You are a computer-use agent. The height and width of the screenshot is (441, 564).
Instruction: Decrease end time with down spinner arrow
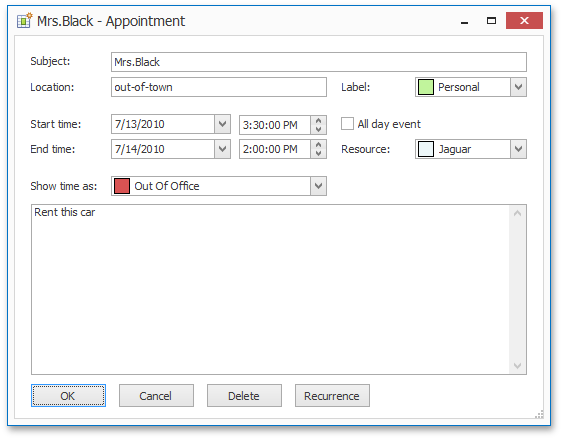pos(318,154)
